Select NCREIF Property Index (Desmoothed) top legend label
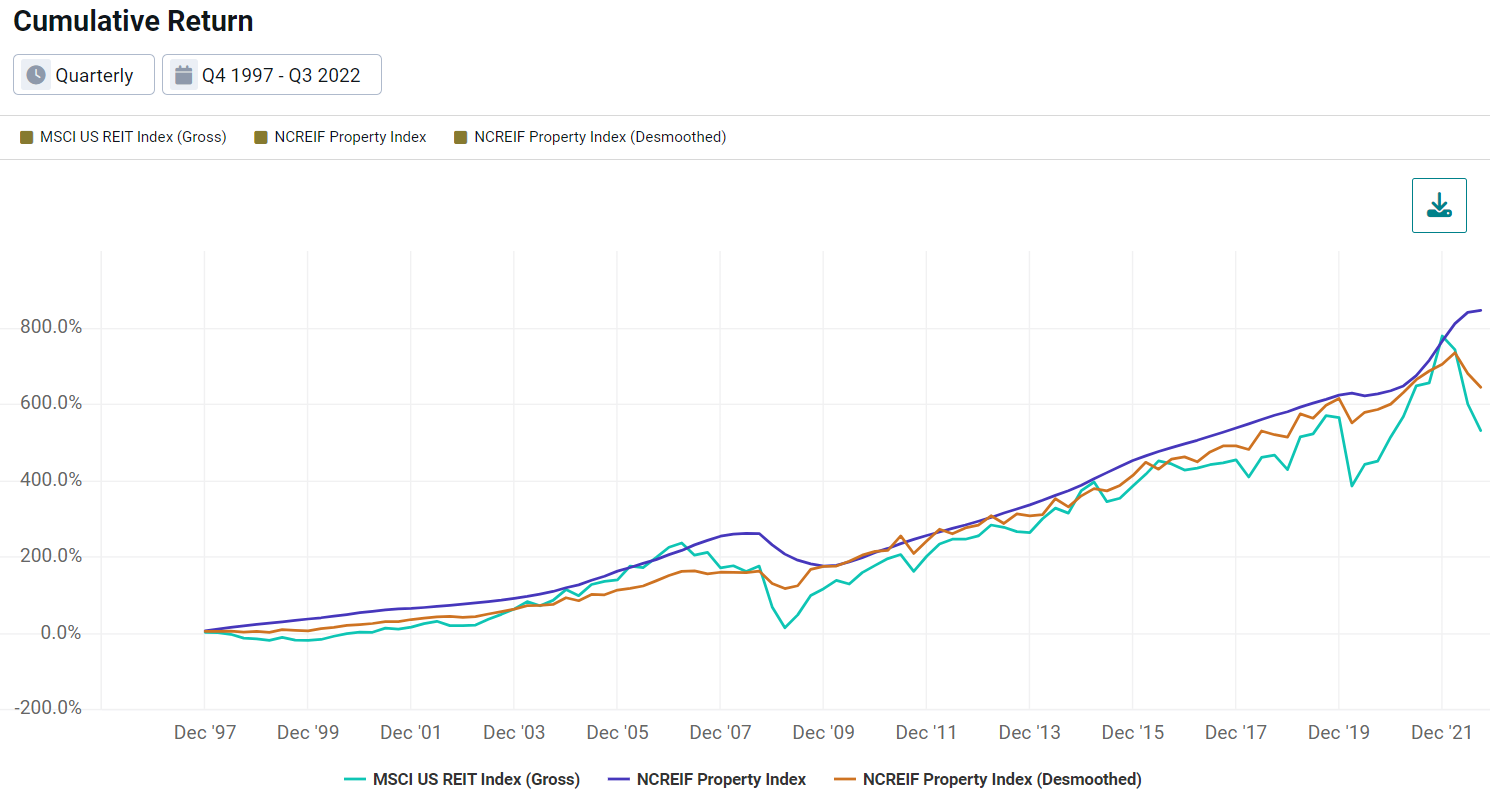 click(600, 137)
